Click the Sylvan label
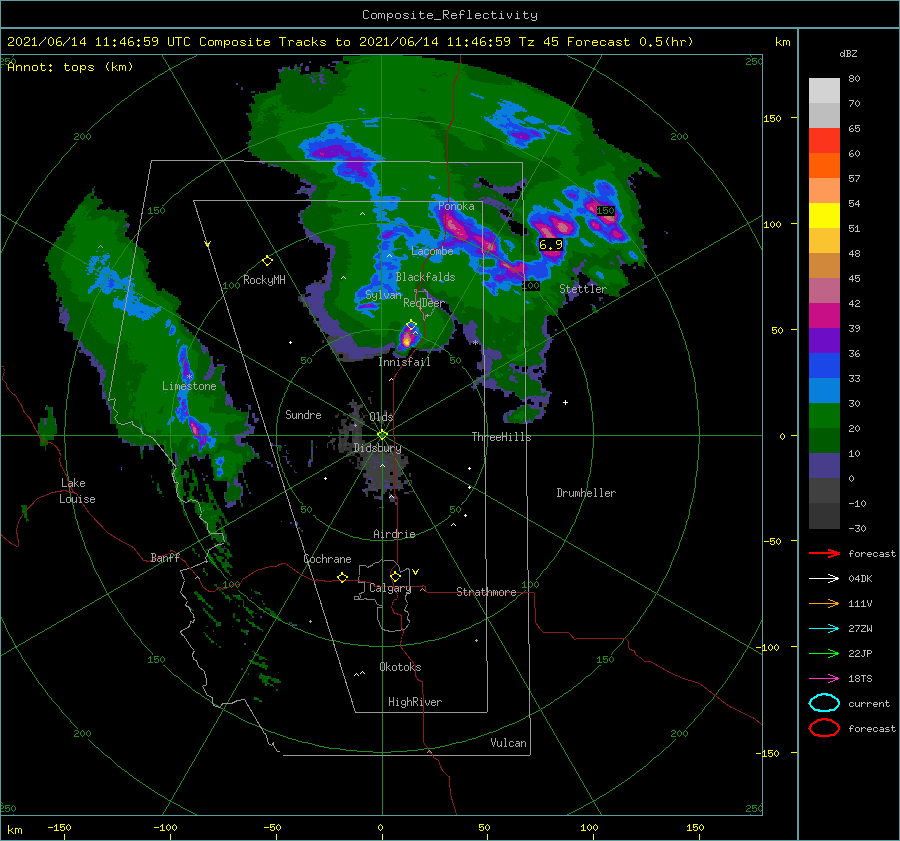This screenshot has width=900, height=841. [x=383, y=295]
